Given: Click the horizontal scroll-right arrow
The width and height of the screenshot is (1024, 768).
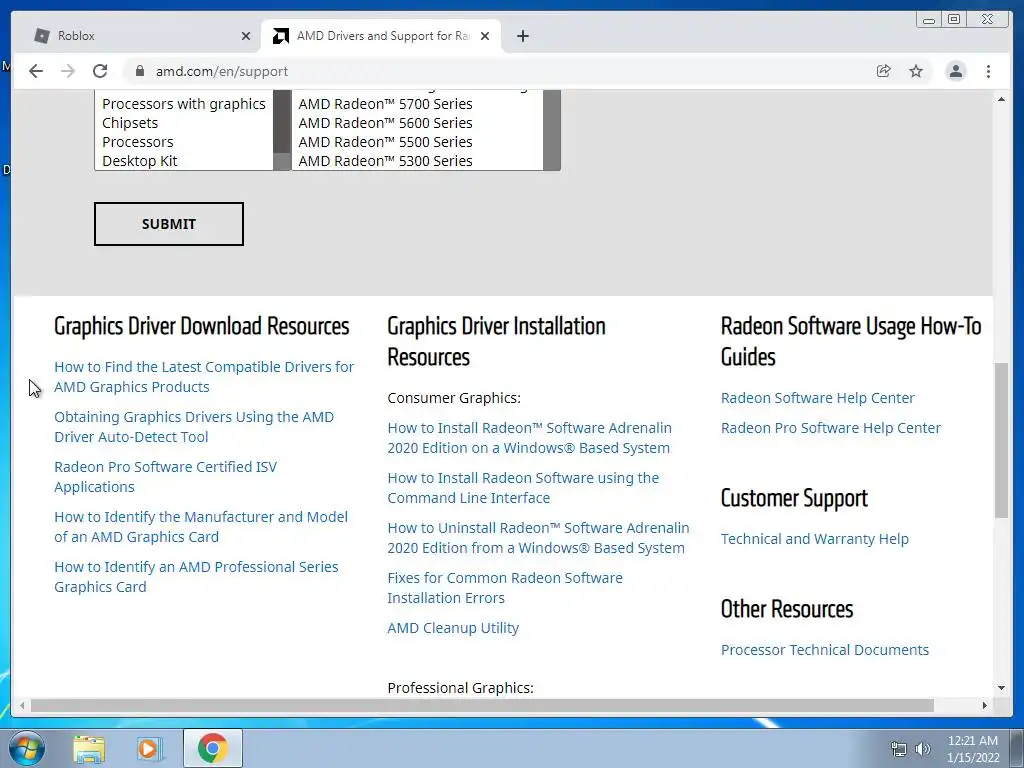Looking at the screenshot, I should [985, 705].
